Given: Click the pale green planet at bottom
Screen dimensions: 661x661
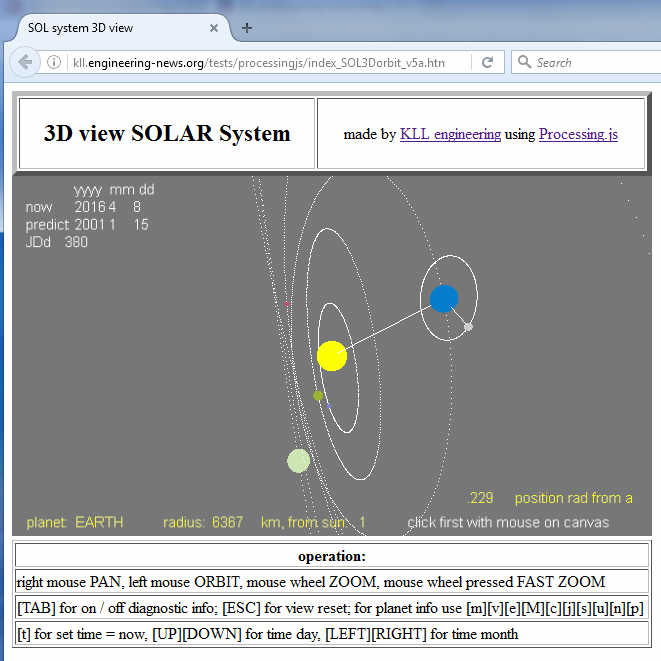Looking at the screenshot, I should point(298,460).
